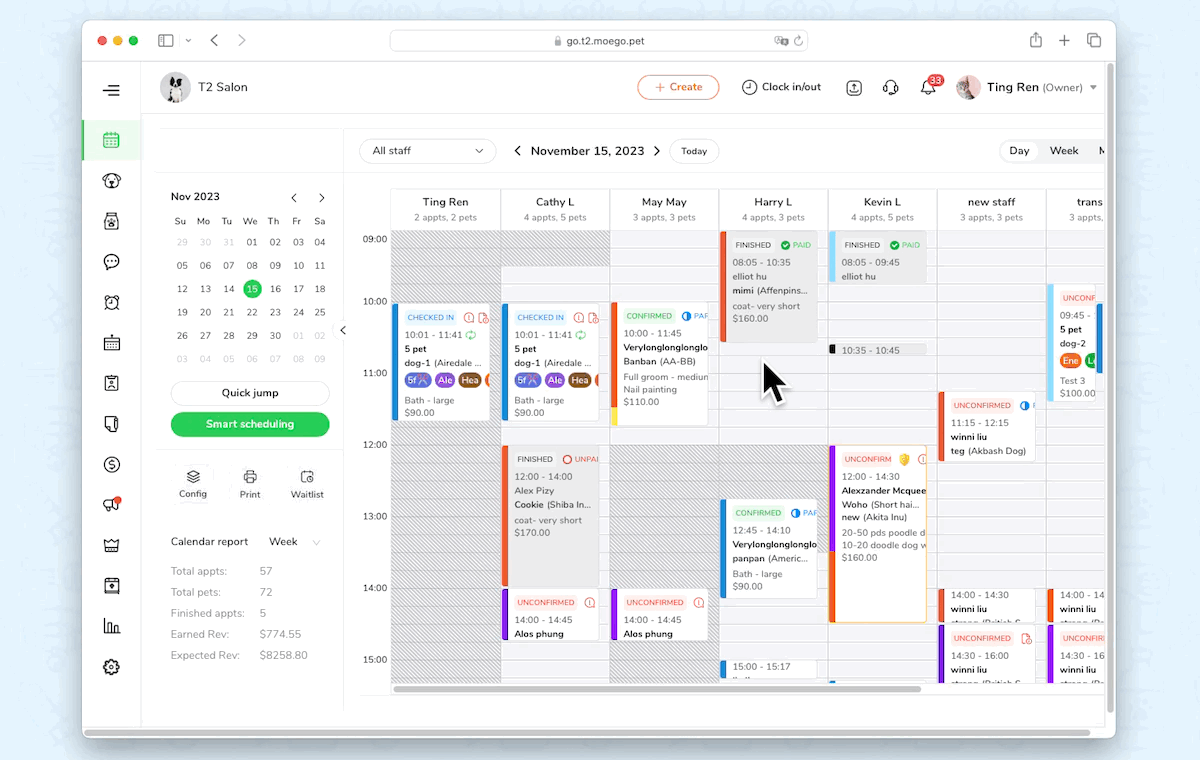The image size is (1200, 760).
Task: Click the brown 'Hea' tag on Cathy L's card
Action: point(580,380)
